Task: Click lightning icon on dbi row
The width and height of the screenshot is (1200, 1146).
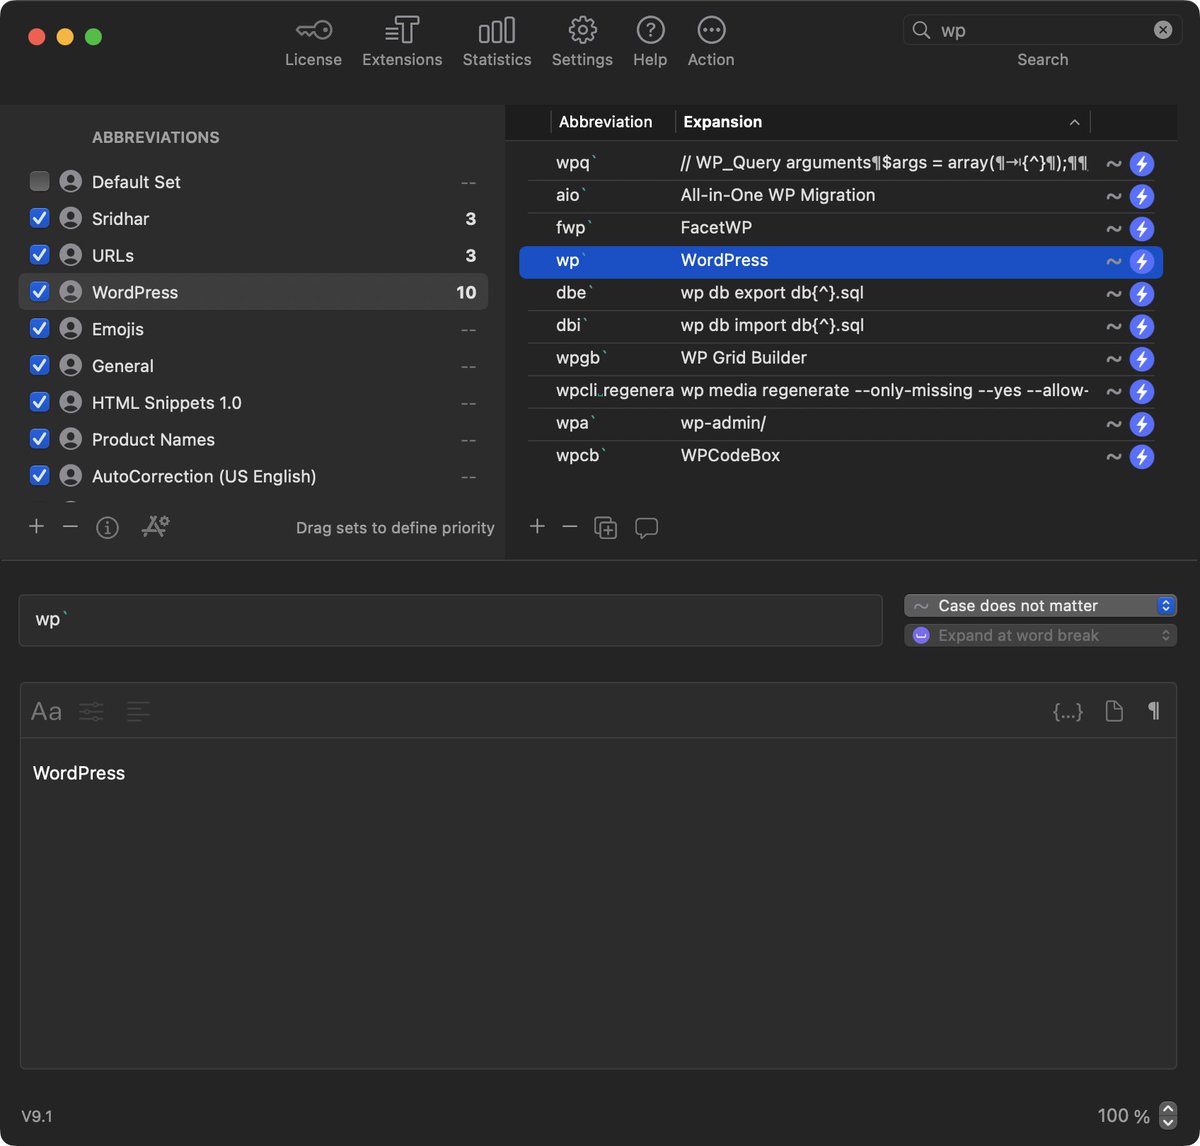Action: [x=1142, y=327]
